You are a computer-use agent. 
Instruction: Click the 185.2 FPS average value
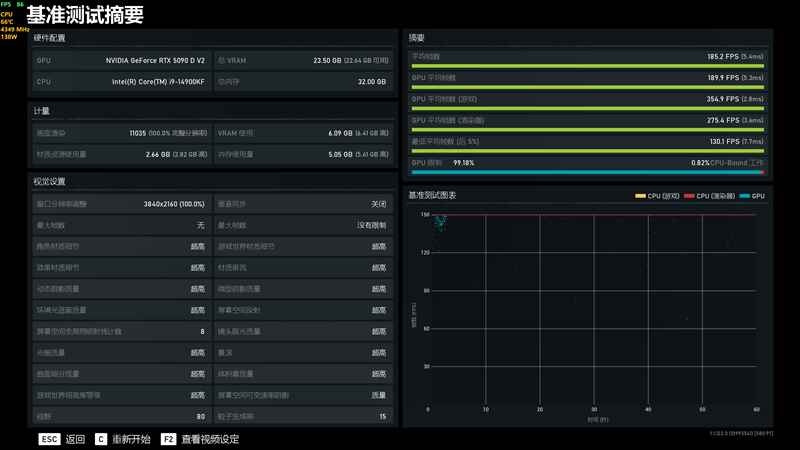[x=723, y=57]
